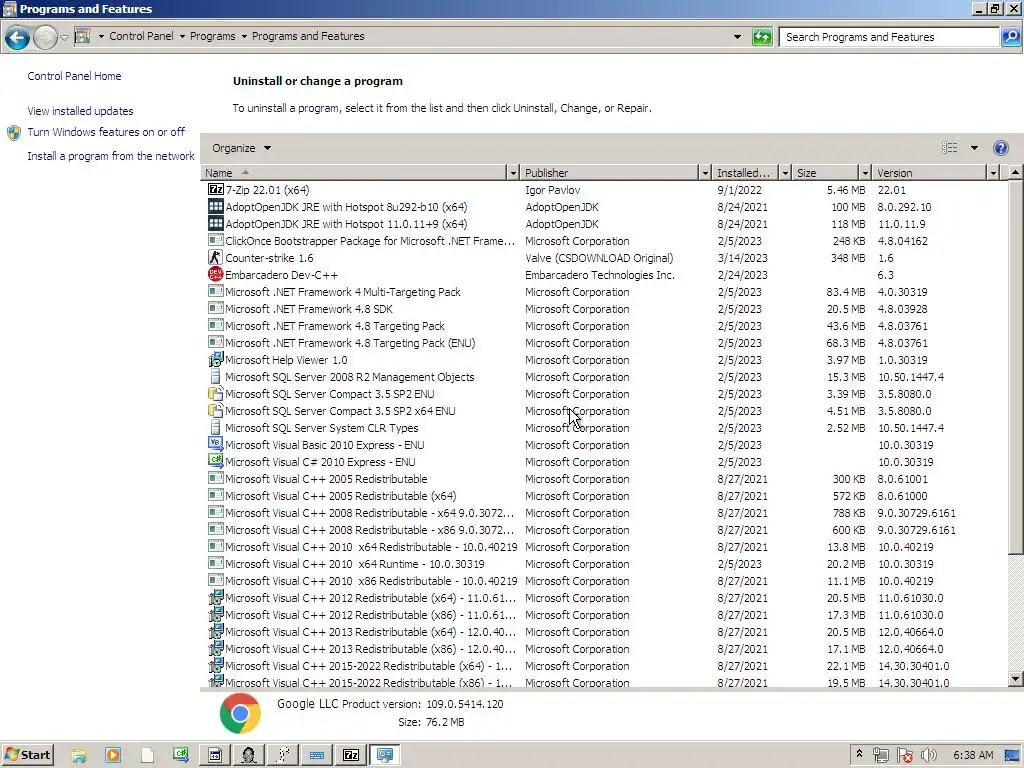This screenshot has height=768, width=1024.
Task: Open the Start menu
Action: click(27, 755)
